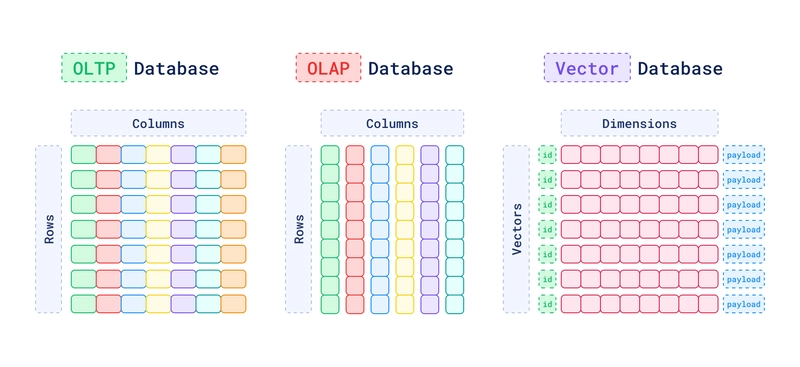Click the top red cell of the OLAP column
Viewport: 800px width, 367px height.
coord(355,155)
